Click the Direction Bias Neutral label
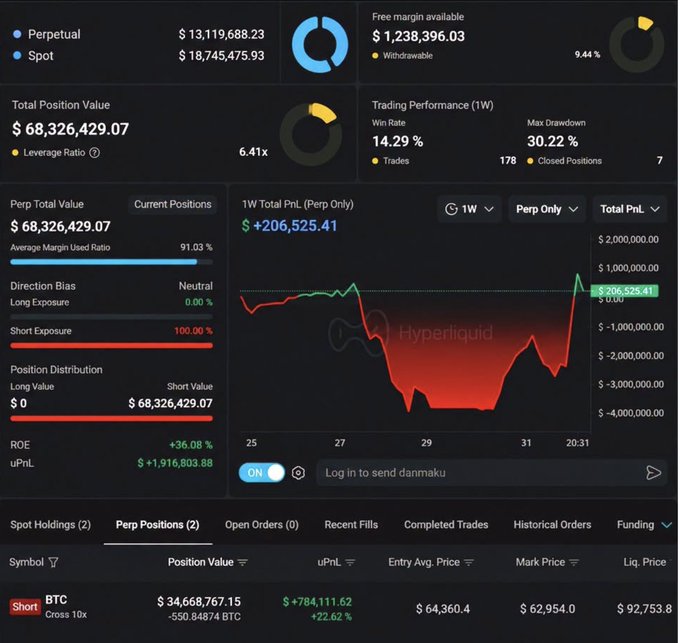The height and width of the screenshot is (643, 680). coord(196,286)
